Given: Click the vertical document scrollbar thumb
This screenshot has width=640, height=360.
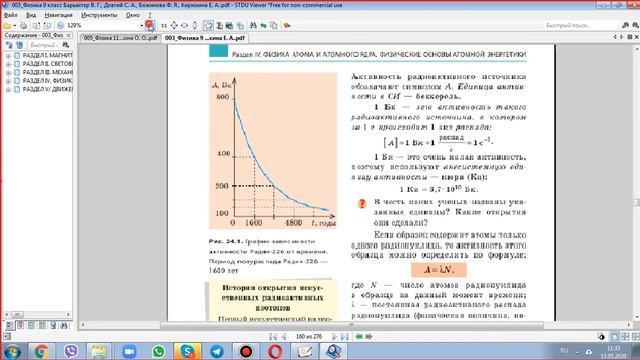Looking at the screenshot, I should [636, 202].
